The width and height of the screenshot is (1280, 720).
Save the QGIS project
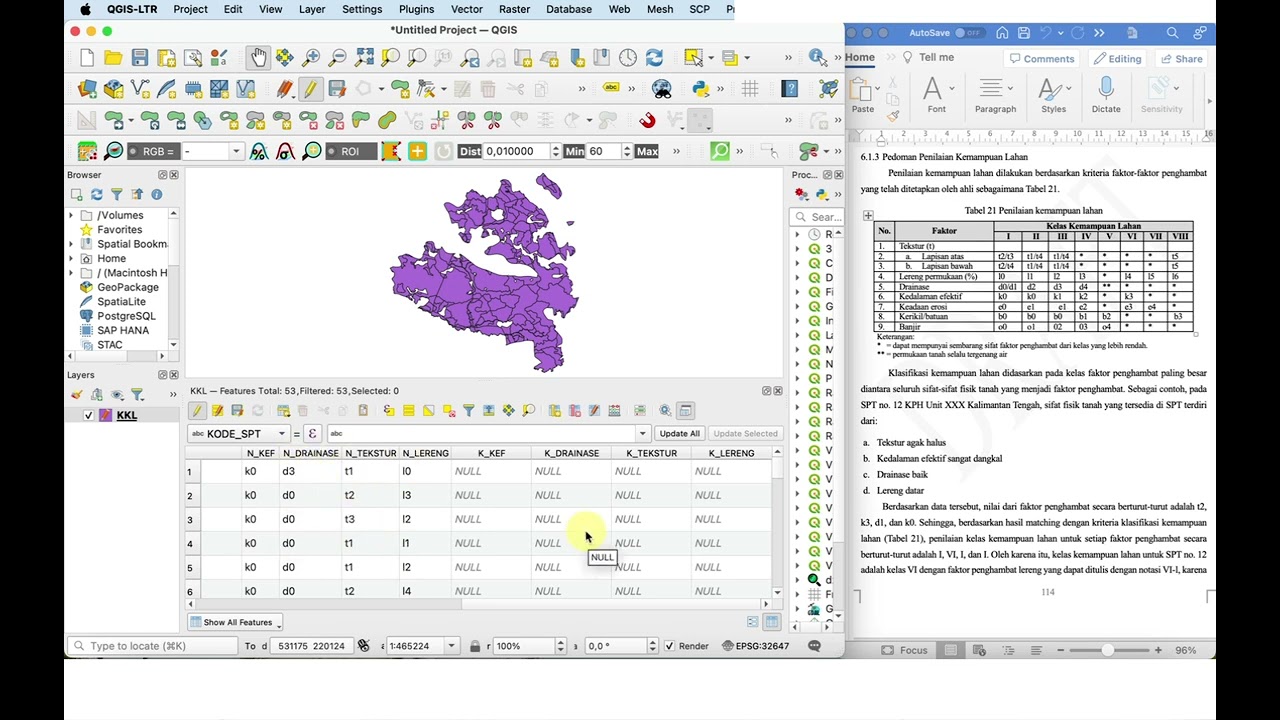[140, 58]
